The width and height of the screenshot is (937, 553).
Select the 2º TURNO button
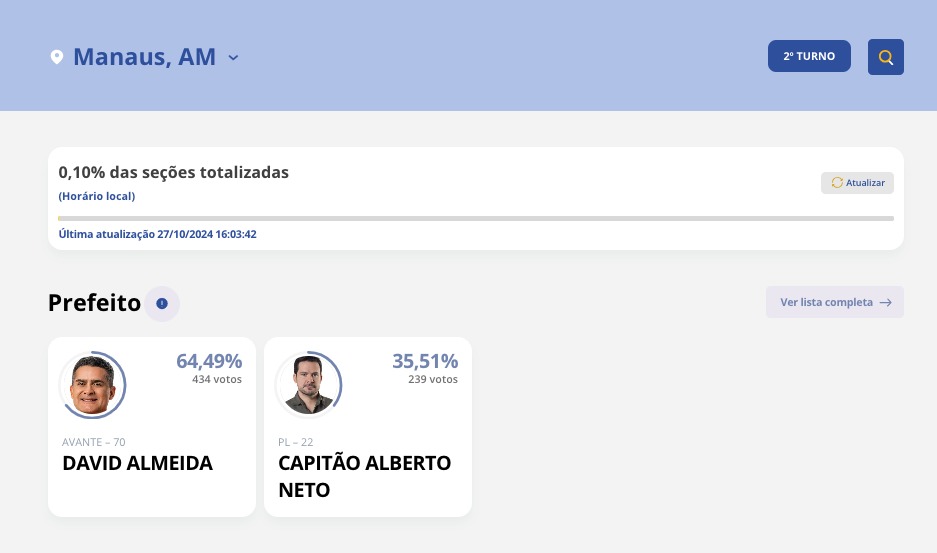(x=809, y=57)
